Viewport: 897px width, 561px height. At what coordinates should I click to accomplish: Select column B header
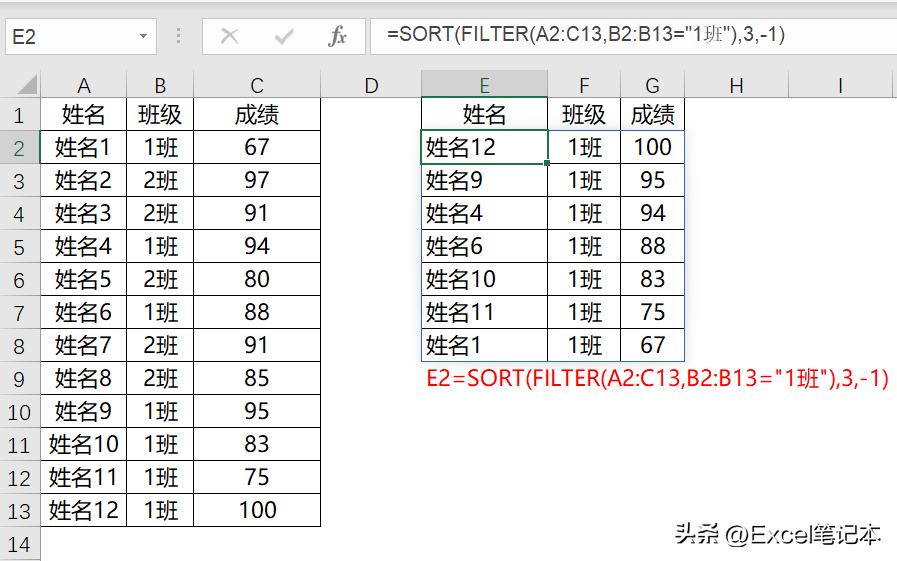click(160, 85)
